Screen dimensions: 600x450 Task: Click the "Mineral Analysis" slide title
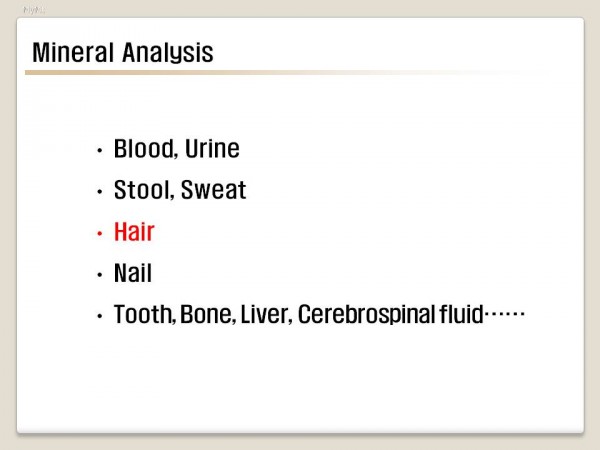pos(122,52)
